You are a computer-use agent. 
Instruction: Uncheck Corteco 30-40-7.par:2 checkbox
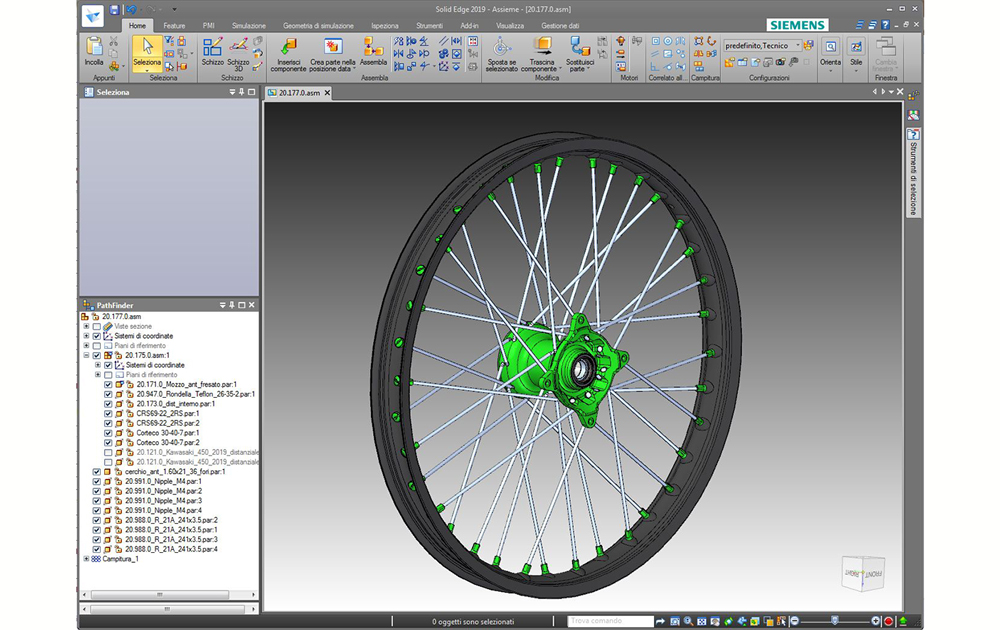click(x=108, y=443)
